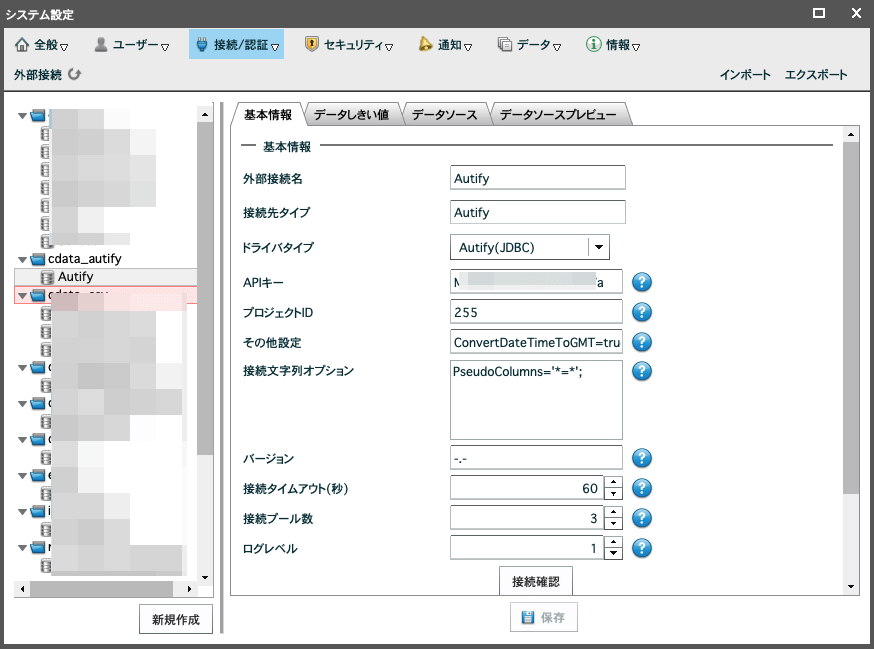874x649 pixels.
Task: Click the エクスポート link
Action: (x=816, y=75)
